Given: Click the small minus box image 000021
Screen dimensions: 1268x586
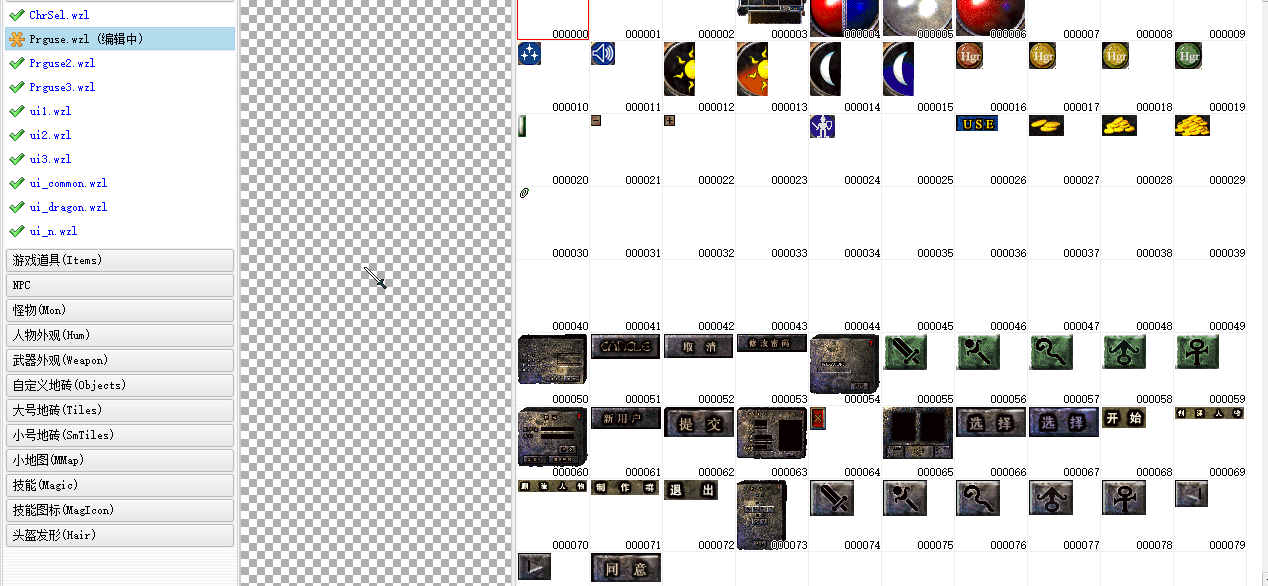Looking at the screenshot, I should pos(596,121).
